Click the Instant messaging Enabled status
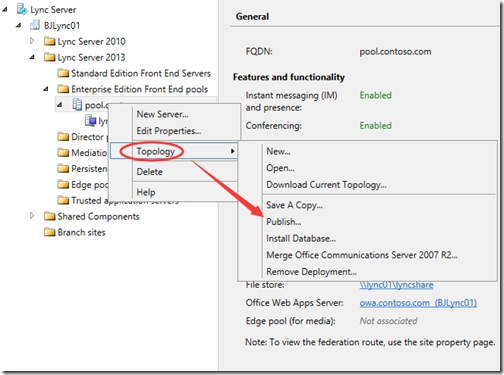 coord(375,95)
